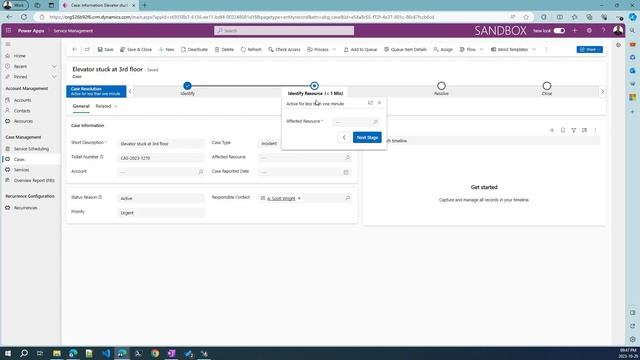This screenshot has width=640, height=360.
Task: Assign the case to someone
Action: coord(443,49)
